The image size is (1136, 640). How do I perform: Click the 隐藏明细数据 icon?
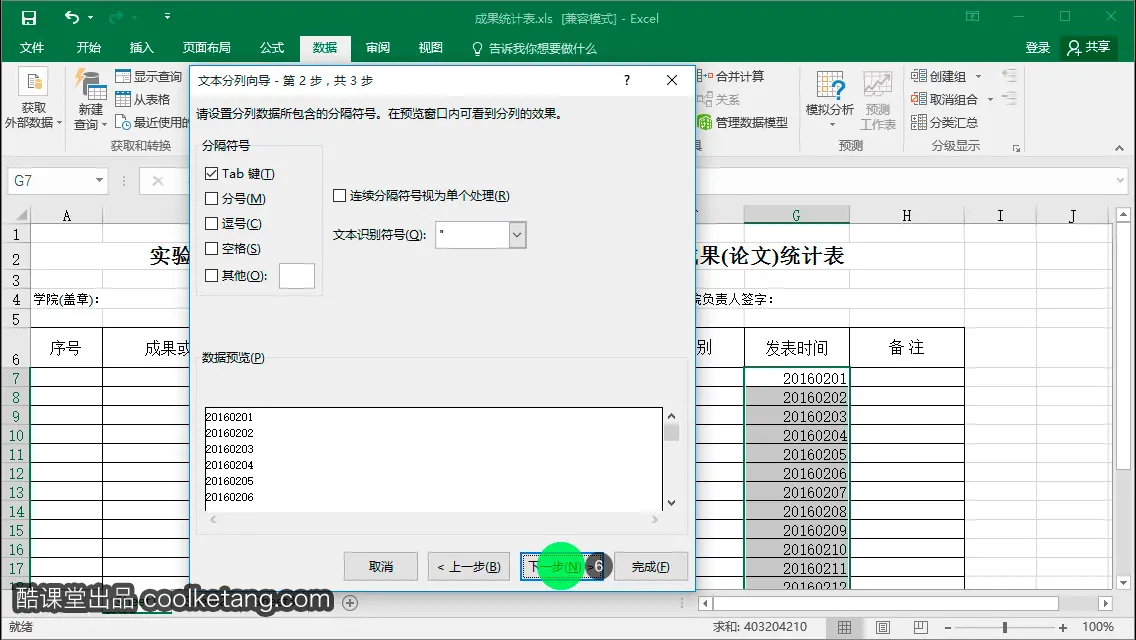point(1010,98)
